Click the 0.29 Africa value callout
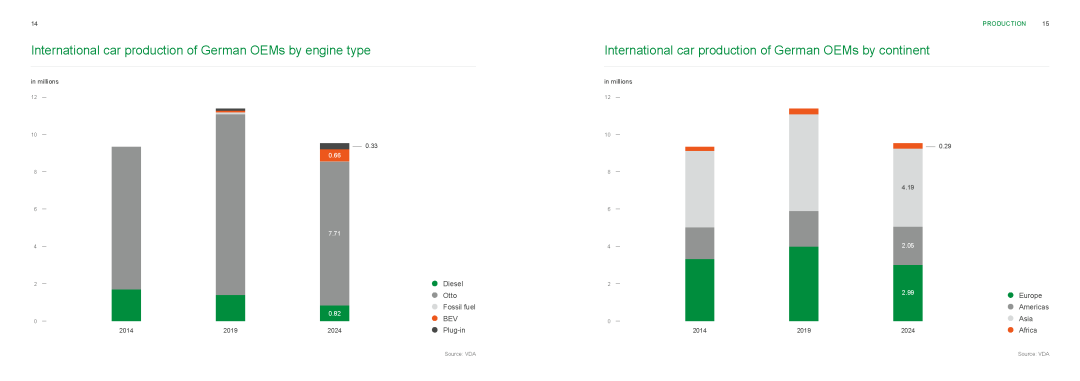Viewport: 1080px width, 381px height. point(945,146)
